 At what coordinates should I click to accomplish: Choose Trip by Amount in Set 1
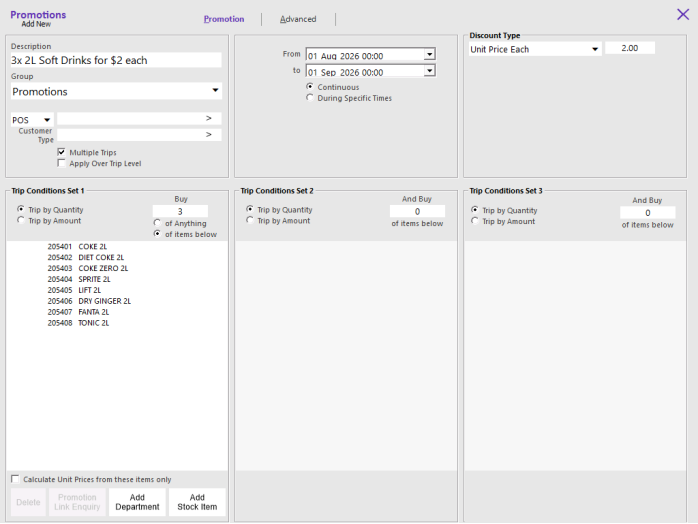[x=21, y=220]
